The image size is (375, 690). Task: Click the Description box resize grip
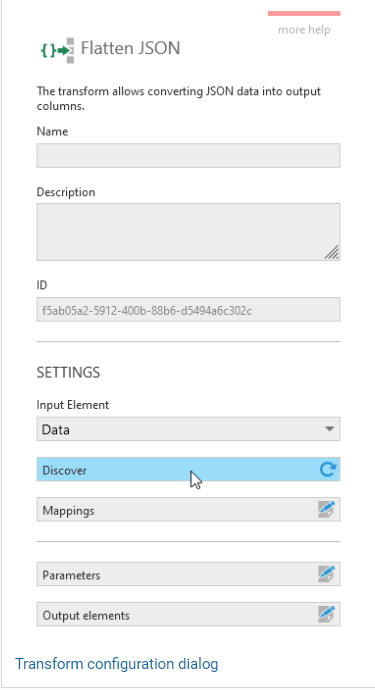[331, 252]
